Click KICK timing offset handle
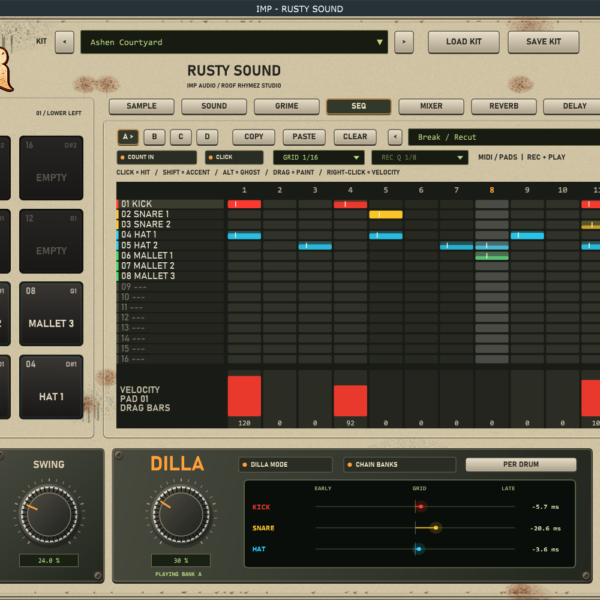600x600 pixels. [x=421, y=507]
